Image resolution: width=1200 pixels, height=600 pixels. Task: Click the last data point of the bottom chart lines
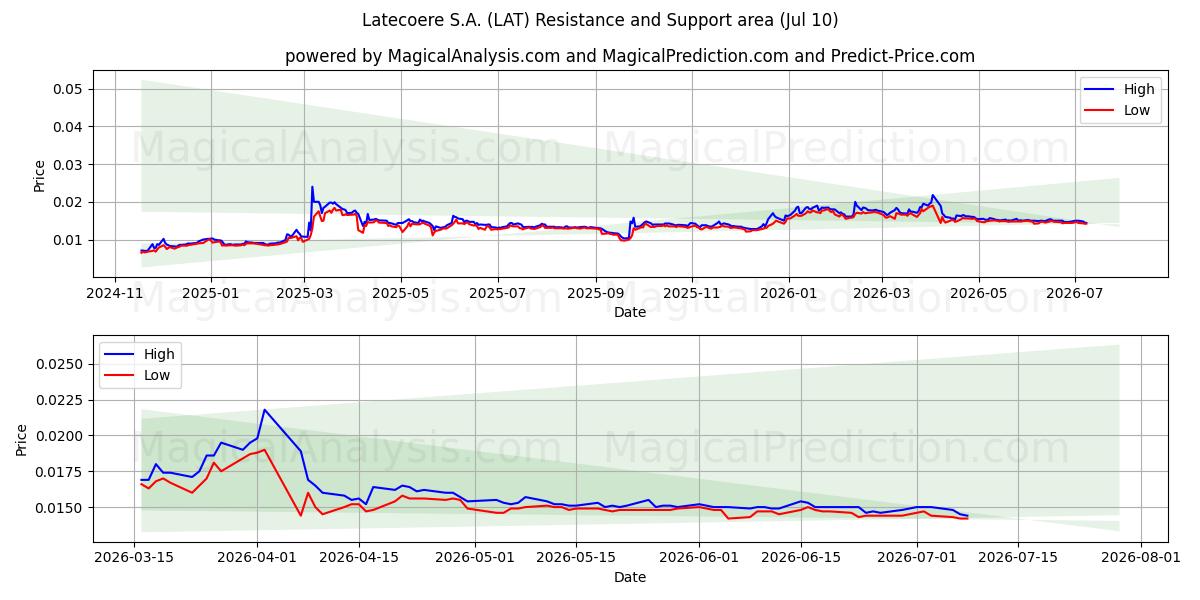(x=967, y=517)
